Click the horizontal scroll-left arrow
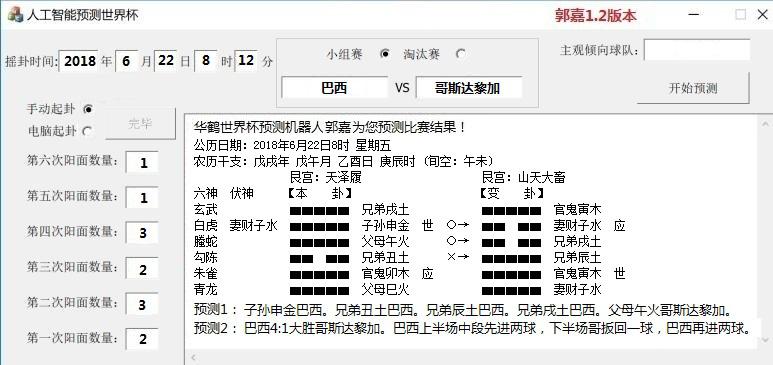The image size is (773, 365). pyautogui.click(x=193, y=357)
